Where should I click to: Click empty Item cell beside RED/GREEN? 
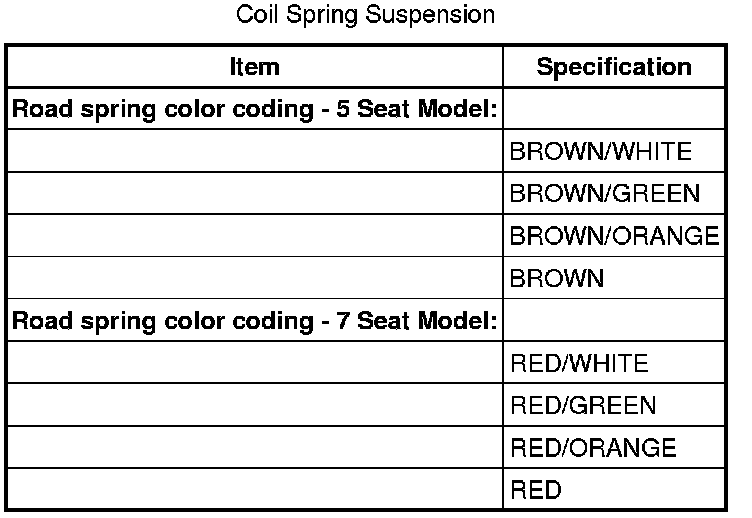pyautogui.click(x=255, y=405)
